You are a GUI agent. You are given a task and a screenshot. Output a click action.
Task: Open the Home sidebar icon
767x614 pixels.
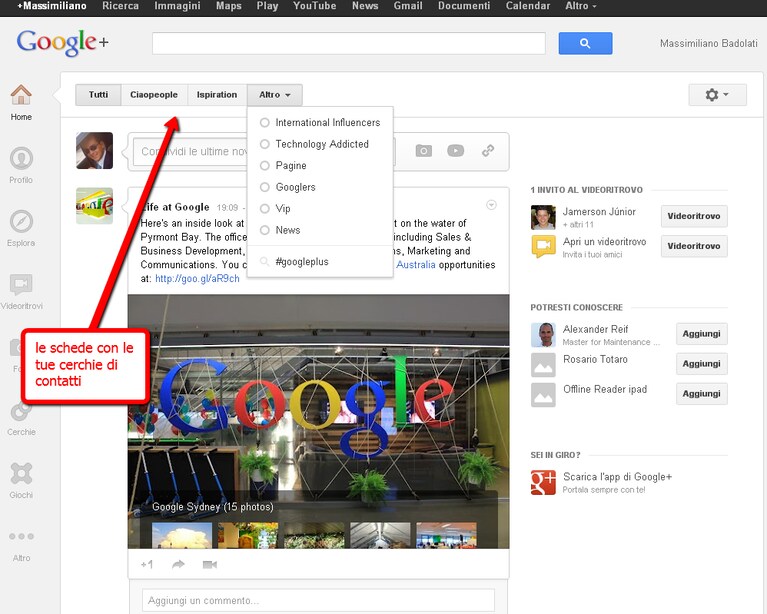coord(21,95)
